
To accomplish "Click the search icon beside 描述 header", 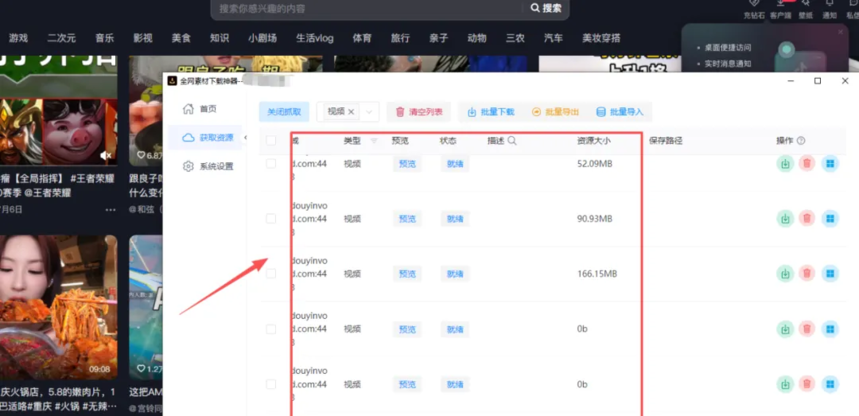I will coord(513,141).
